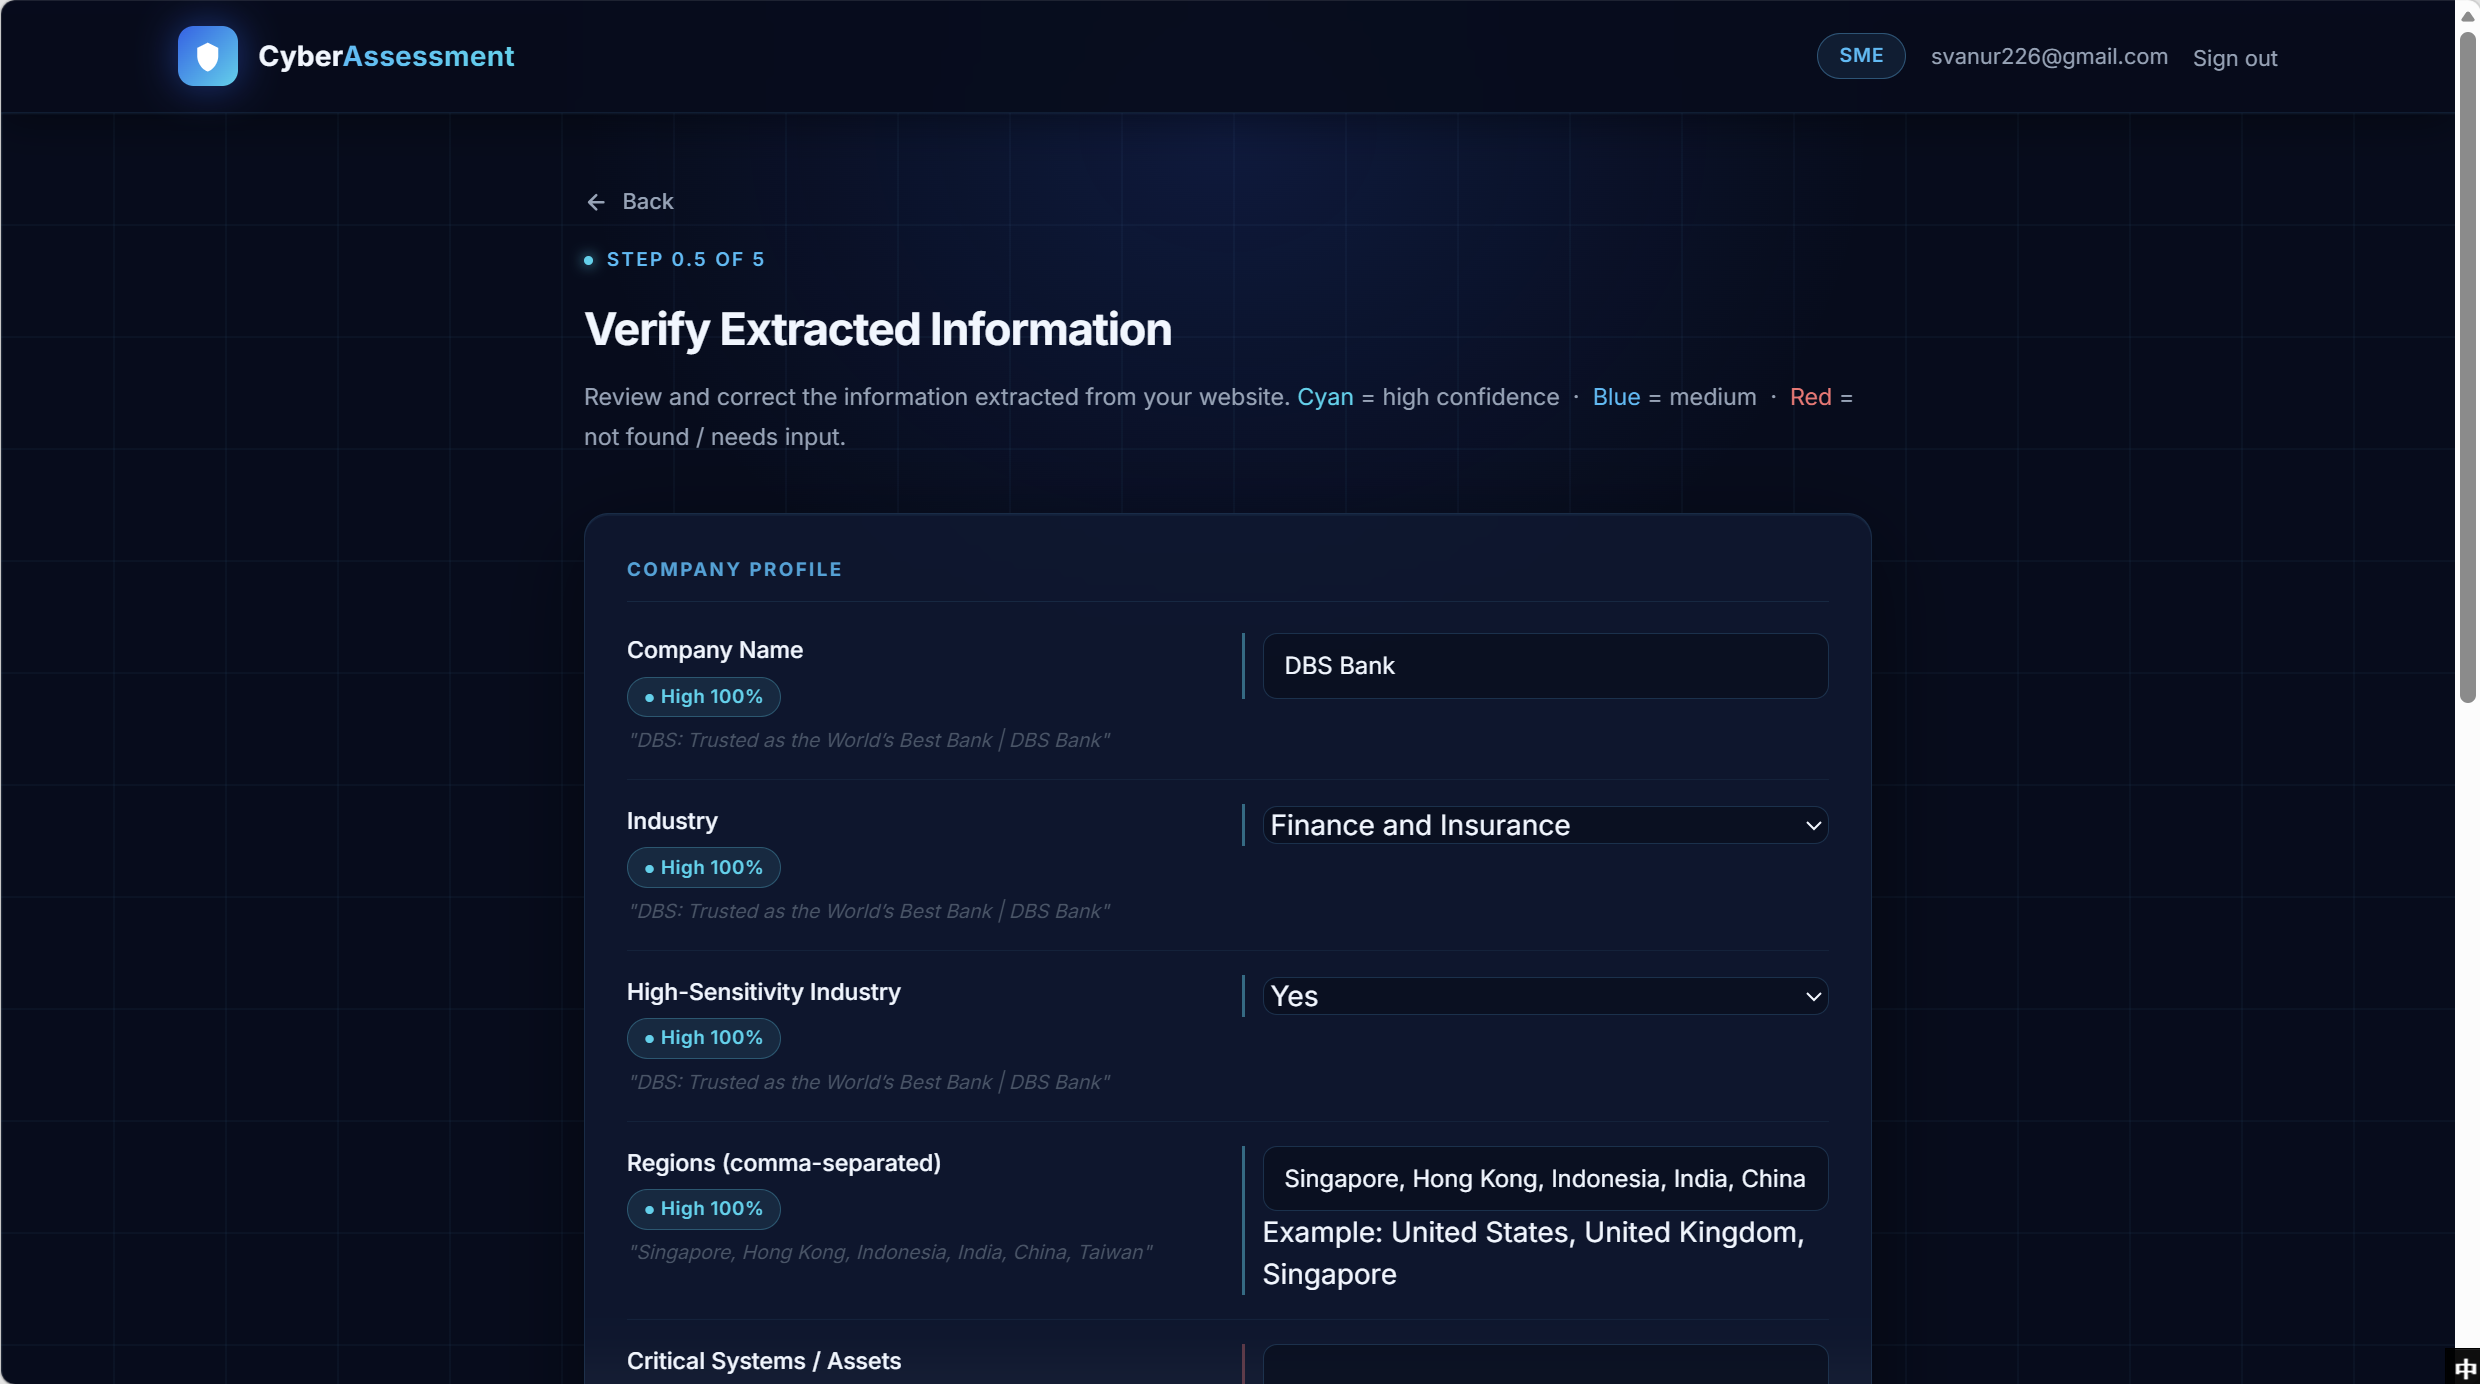The width and height of the screenshot is (2480, 1384).
Task: Click the Critical Systems / Assets label
Action: click(x=764, y=1362)
